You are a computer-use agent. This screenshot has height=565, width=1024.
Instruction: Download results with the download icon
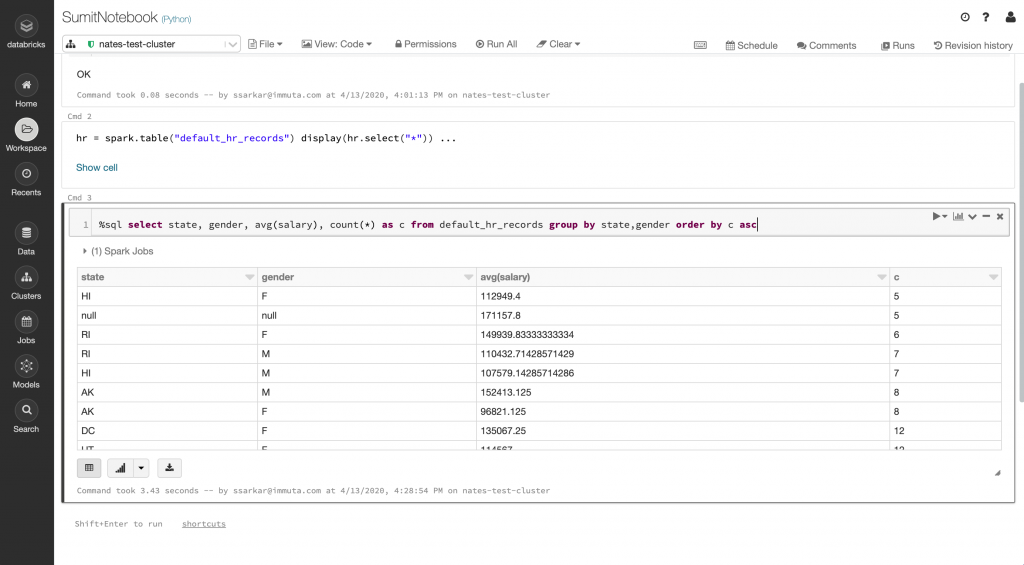[x=169, y=468]
